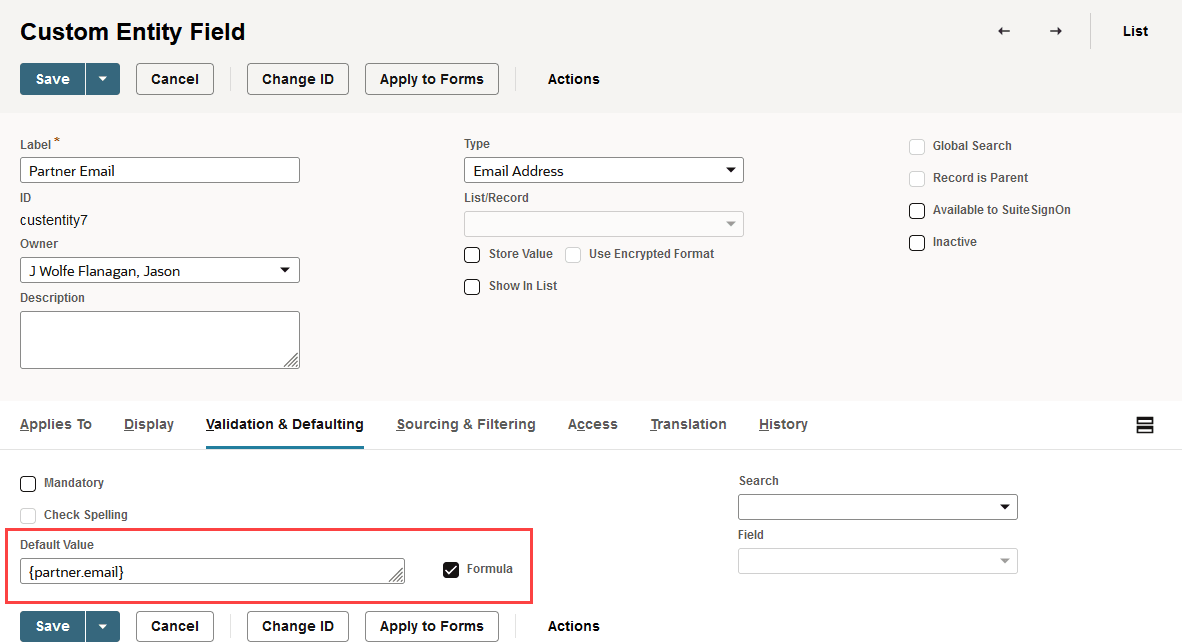Open the List link
The width and height of the screenshot is (1182, 642).
pyautogui.click(x=1135, y=31)
